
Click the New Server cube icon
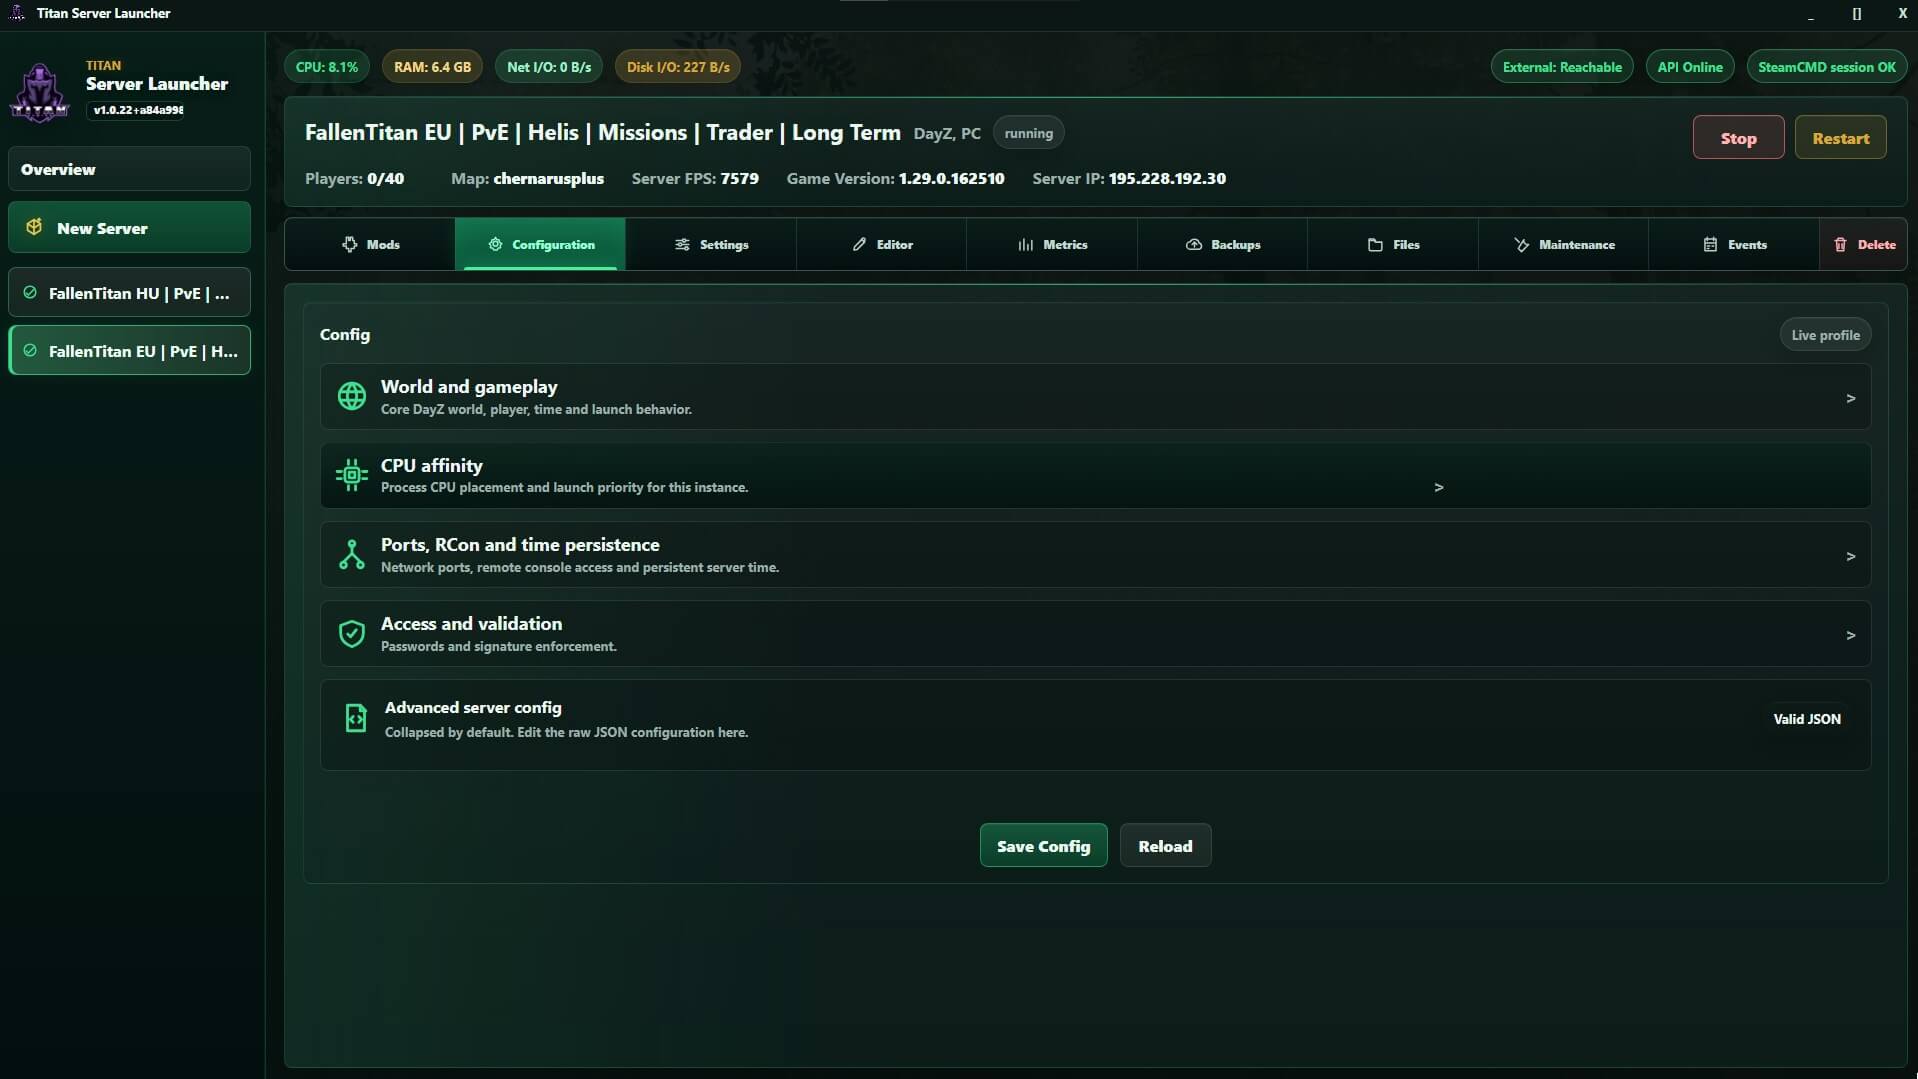tap(34, 227)
